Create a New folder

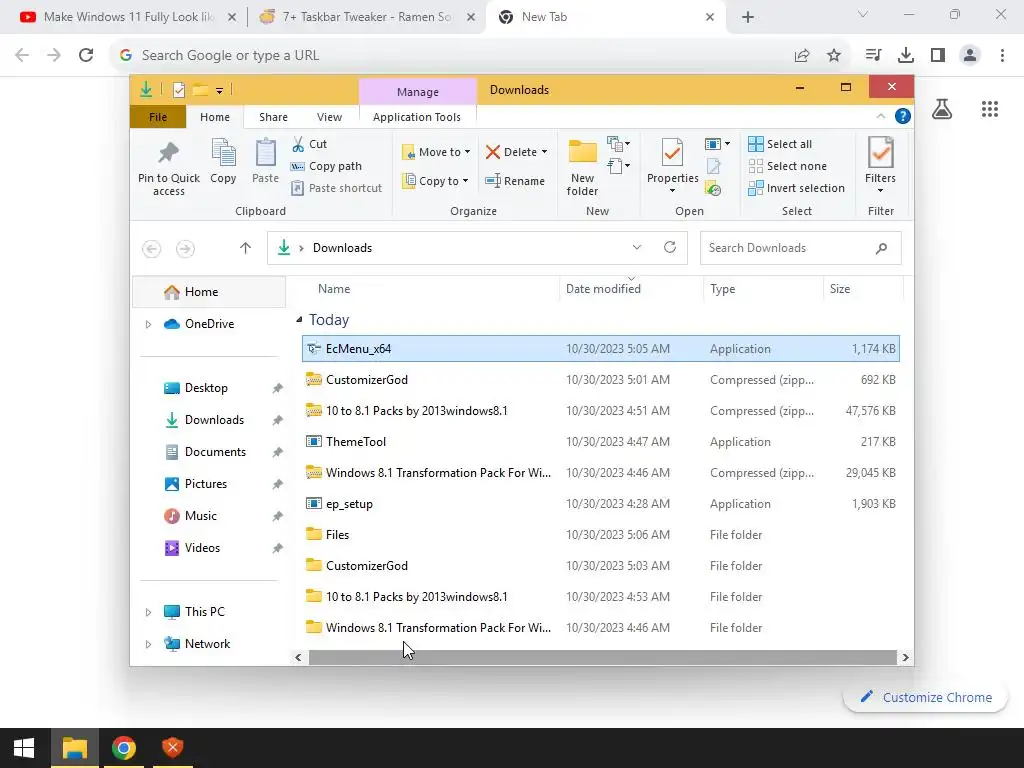pyautogui.click(x=582, y=167)
